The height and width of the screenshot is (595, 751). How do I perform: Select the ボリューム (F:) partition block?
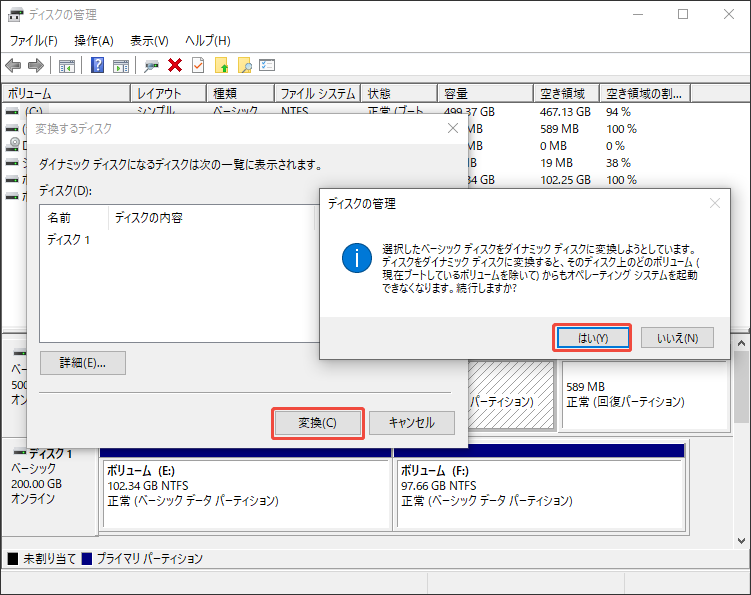click(540, 493)
